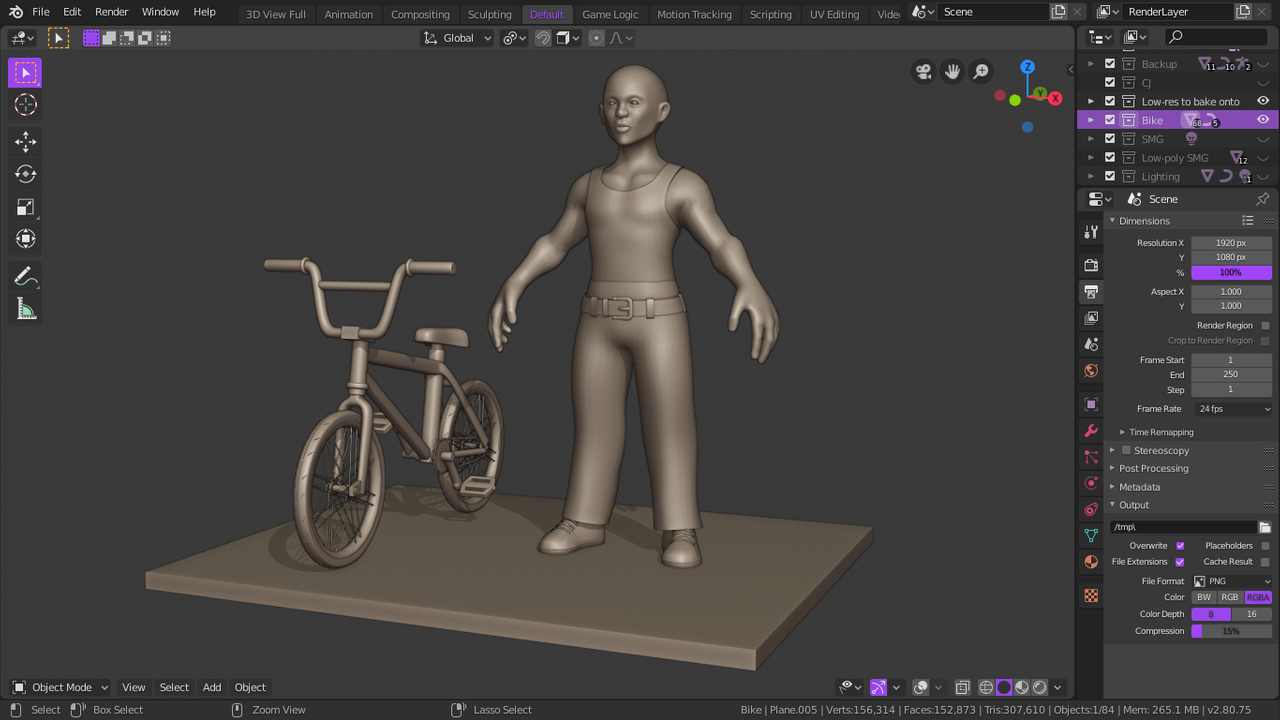Open the Object properties tab
Image resolution: width=1280 pixels, height=720 pixels.
click(1091, 404)
